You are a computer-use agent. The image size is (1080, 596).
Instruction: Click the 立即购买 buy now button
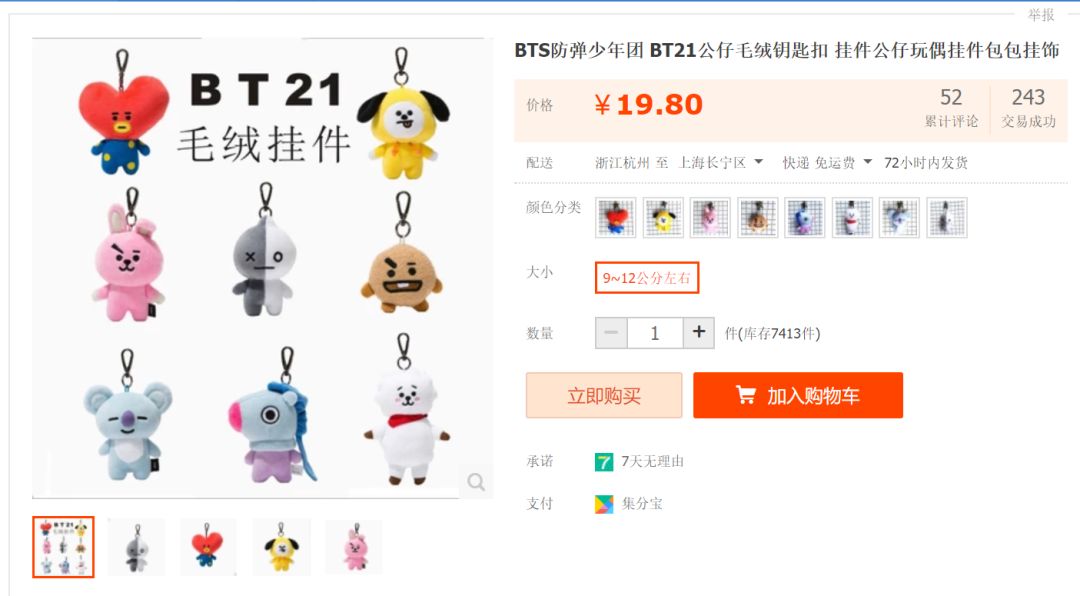tap(604, 395)
